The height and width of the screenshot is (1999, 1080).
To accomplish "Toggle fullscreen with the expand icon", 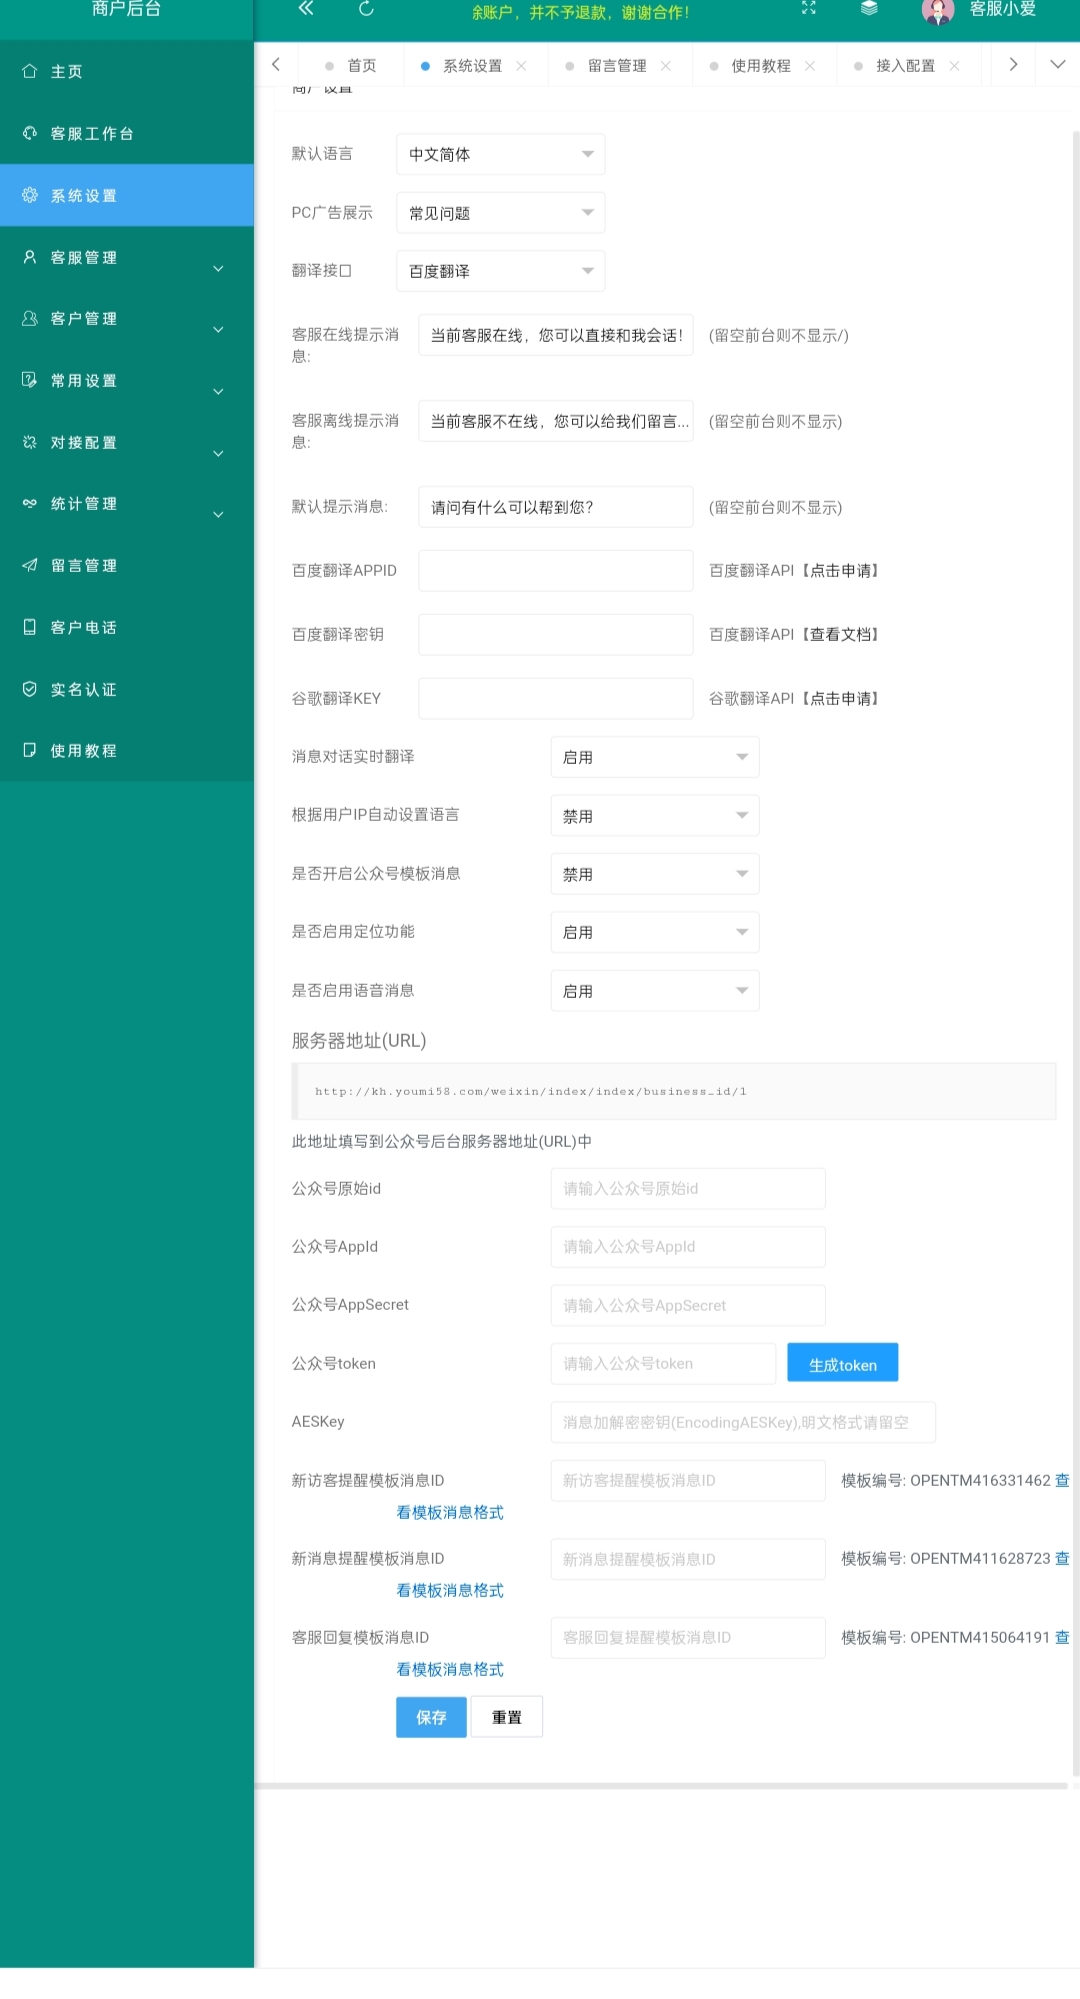I will pos(809,8).
